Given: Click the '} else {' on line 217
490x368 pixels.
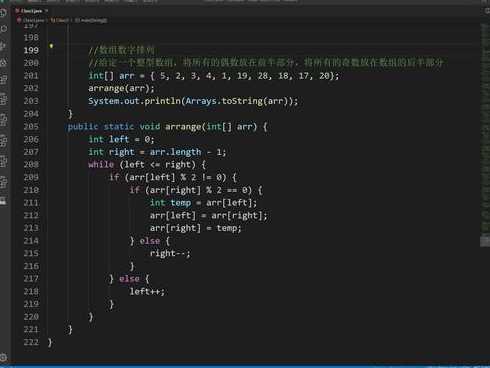Looking at the screenshot, I should click(x=129, y=279).
